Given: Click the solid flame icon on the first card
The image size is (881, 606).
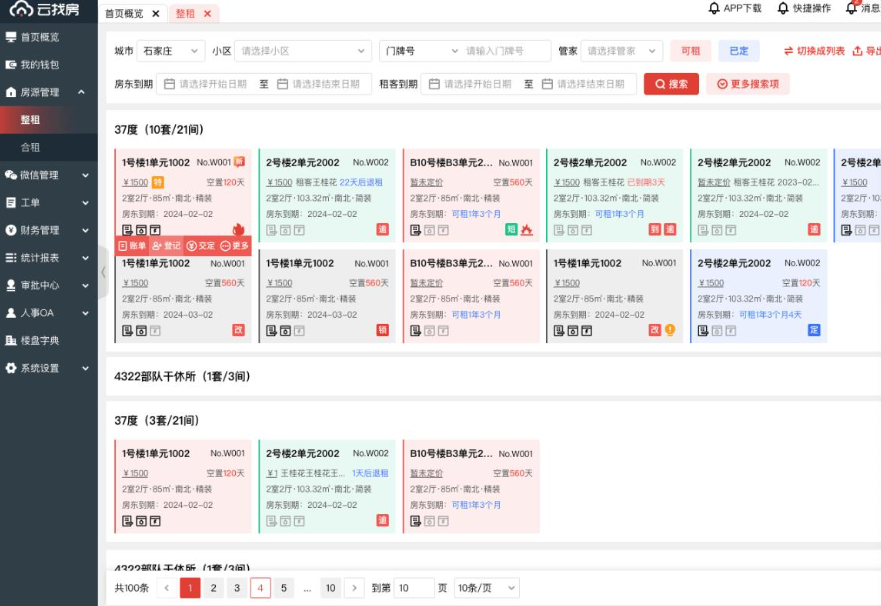Looking at the screenshot, I should point(238,229).
